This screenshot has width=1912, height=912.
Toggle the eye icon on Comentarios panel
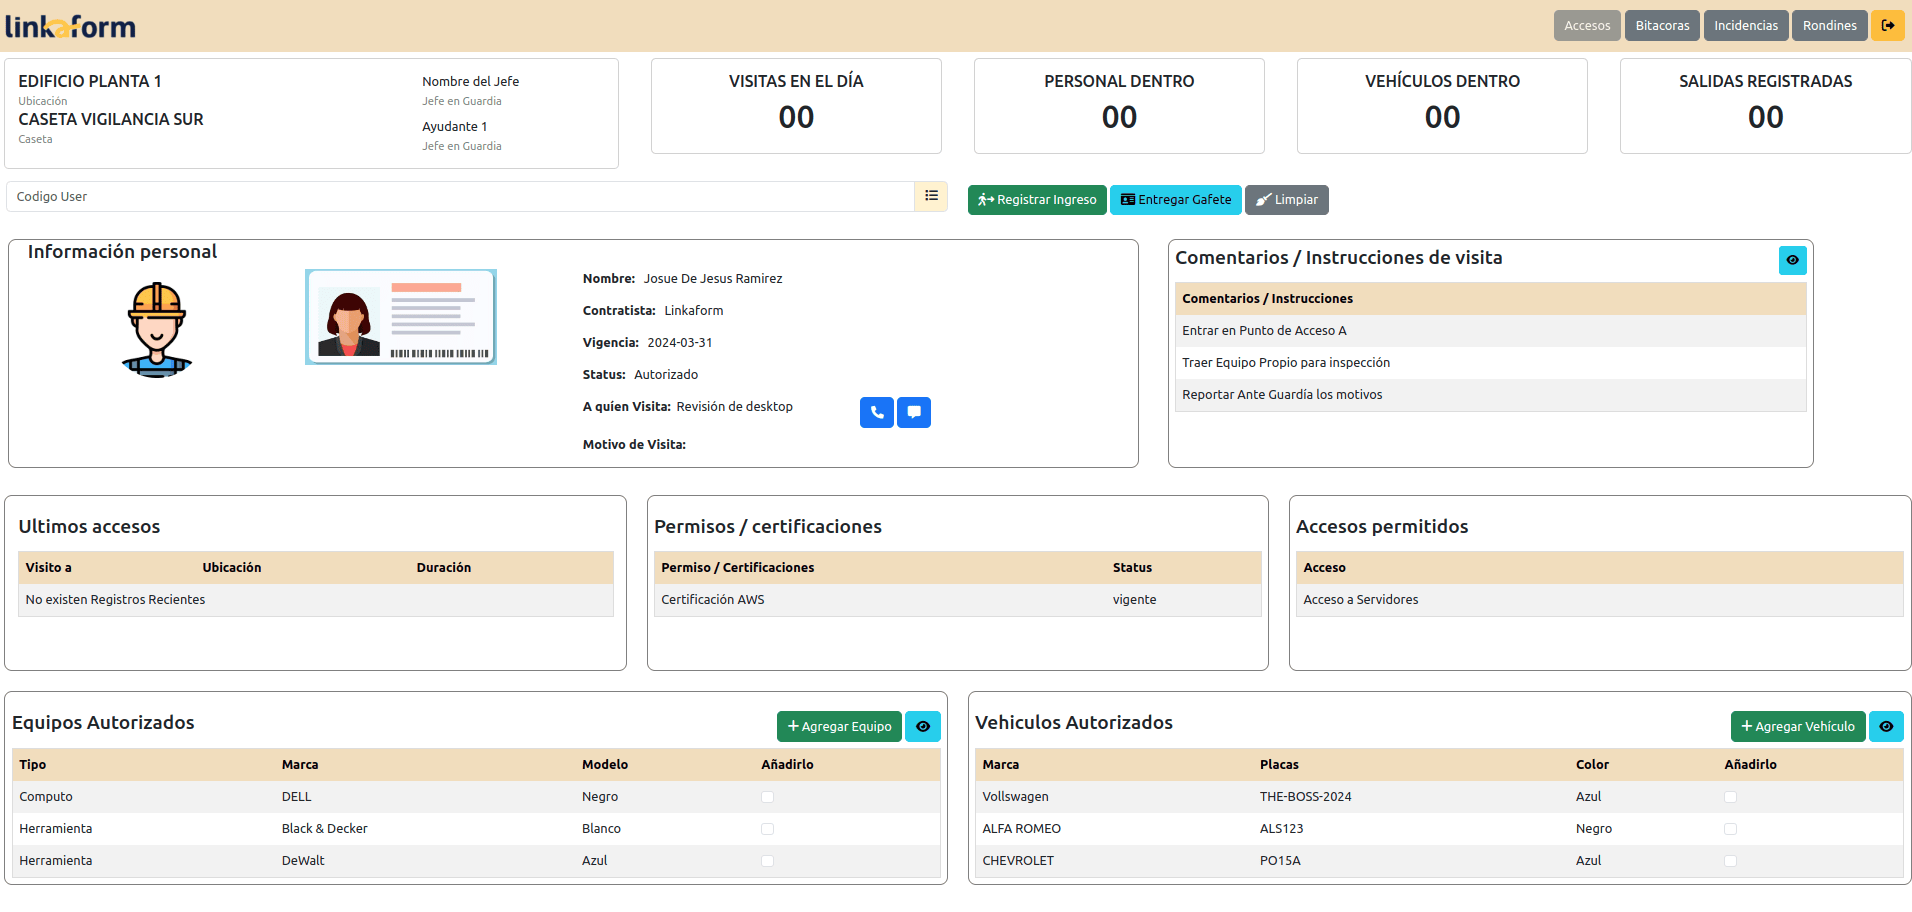tap(1792, 260)
